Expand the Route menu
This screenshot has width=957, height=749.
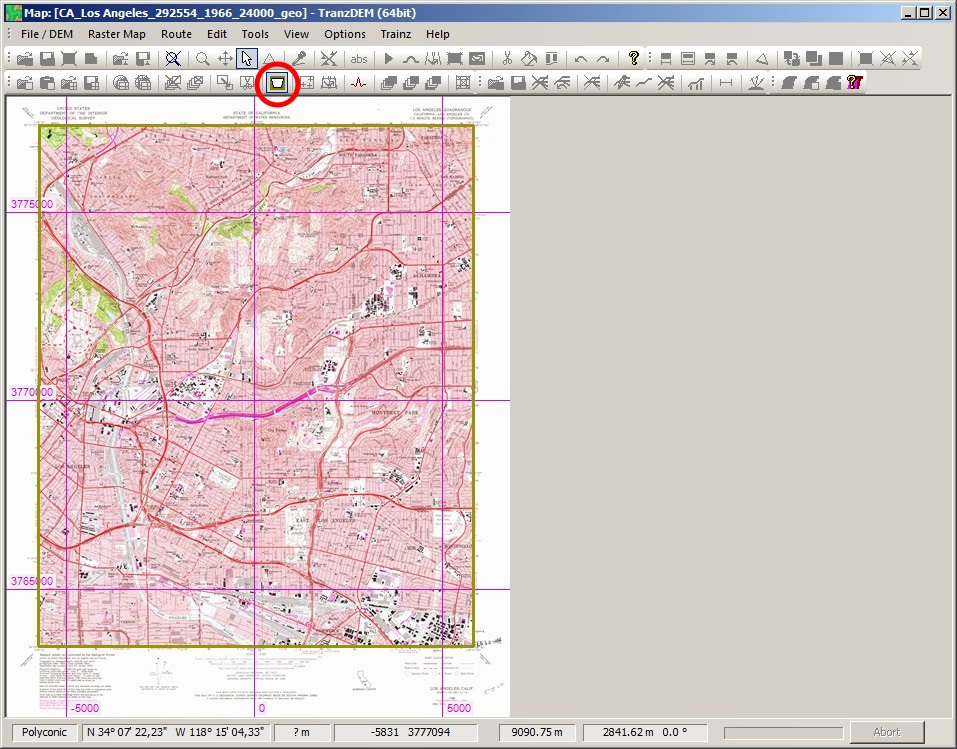tap(176, 34)
